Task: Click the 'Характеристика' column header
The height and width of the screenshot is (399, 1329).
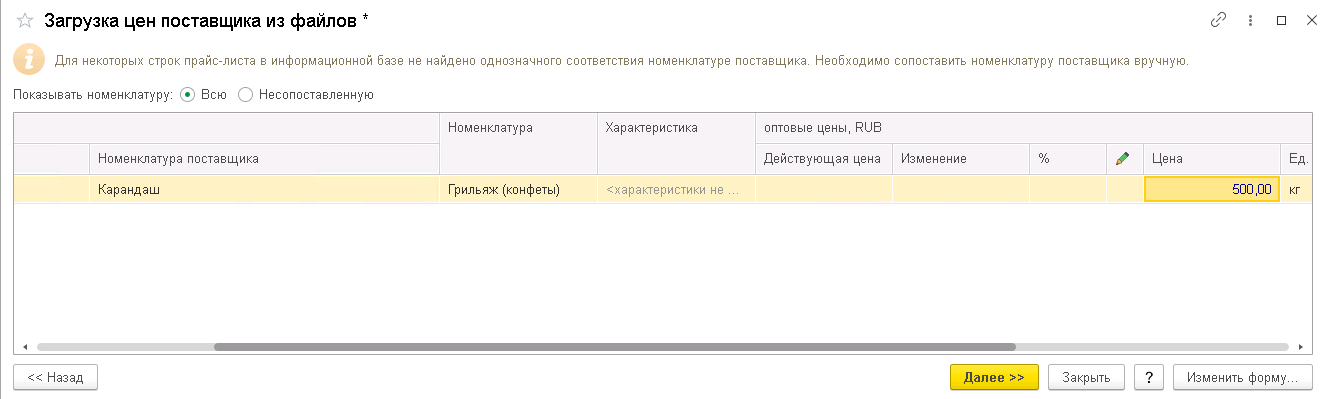Action: [x=676, y=143]
